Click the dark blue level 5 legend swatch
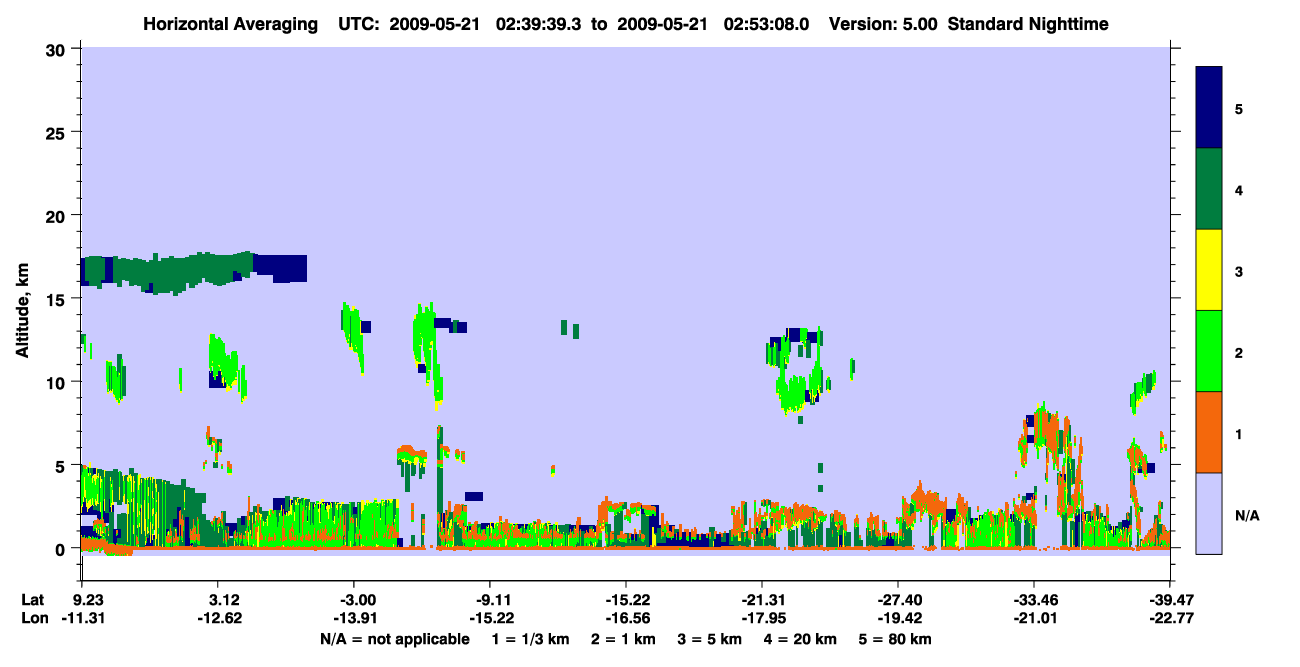Screen dimensions: 1300x667 tap(1209, 108)
